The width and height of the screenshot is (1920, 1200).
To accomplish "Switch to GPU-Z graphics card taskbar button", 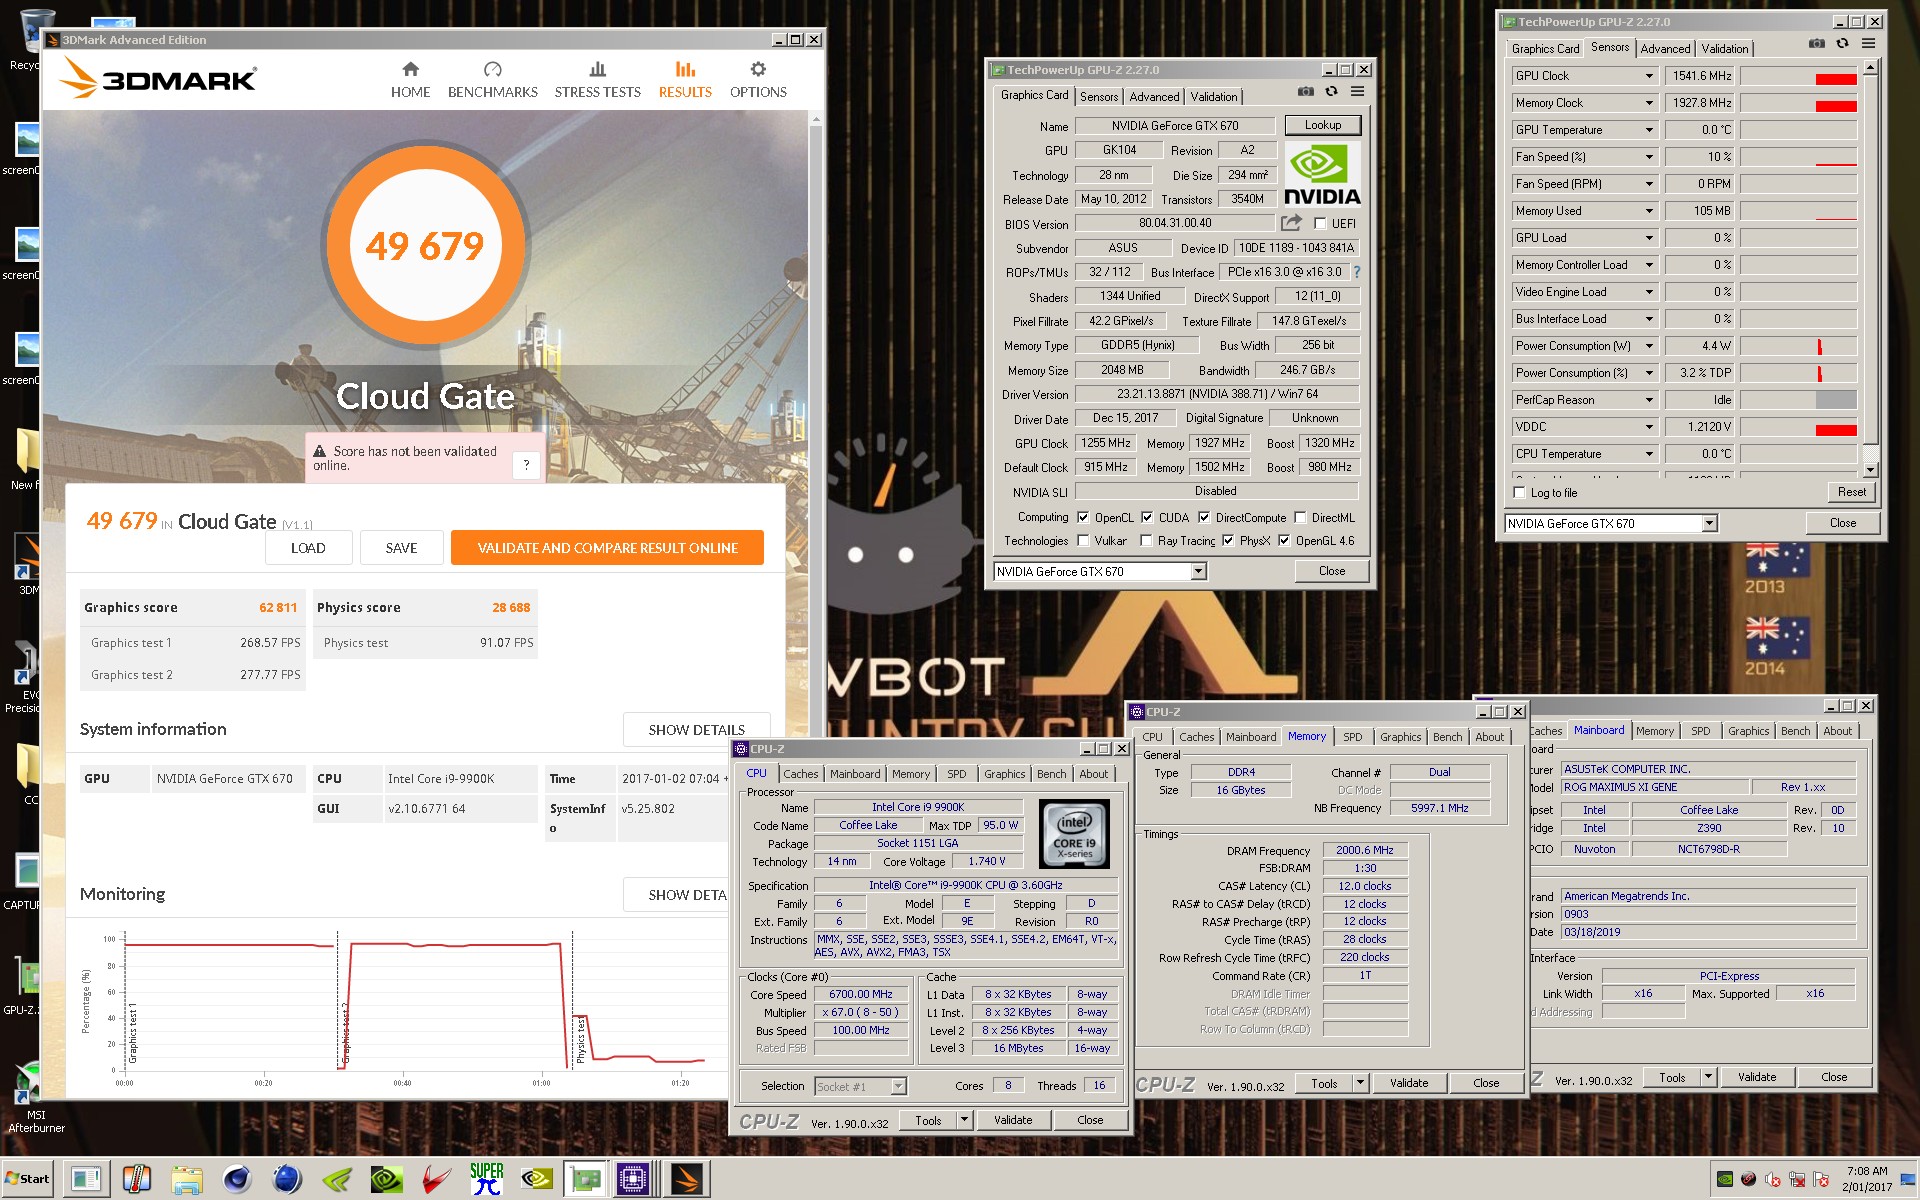I will [584, 1180].
